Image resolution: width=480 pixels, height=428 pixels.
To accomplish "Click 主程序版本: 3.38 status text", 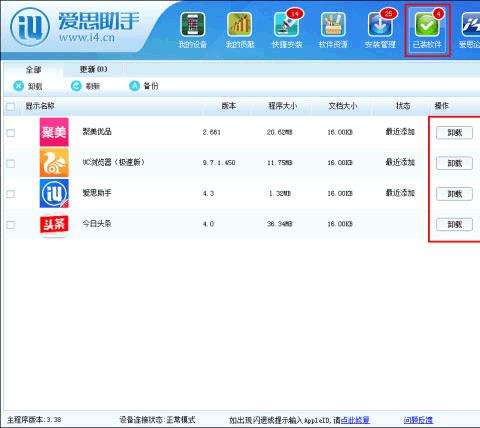I will [x=34, y=420].
